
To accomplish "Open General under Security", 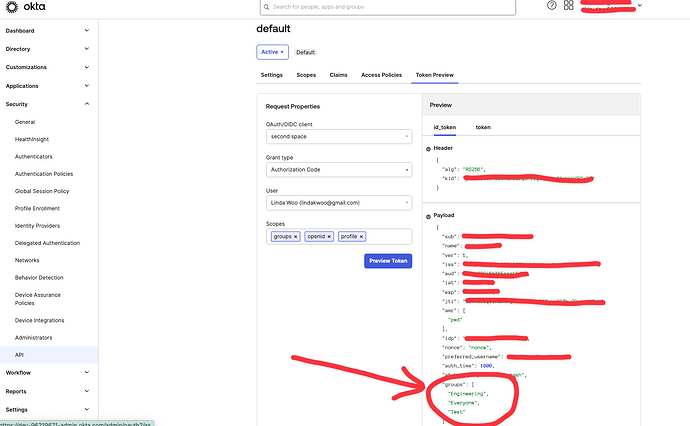I will point(25,122).
